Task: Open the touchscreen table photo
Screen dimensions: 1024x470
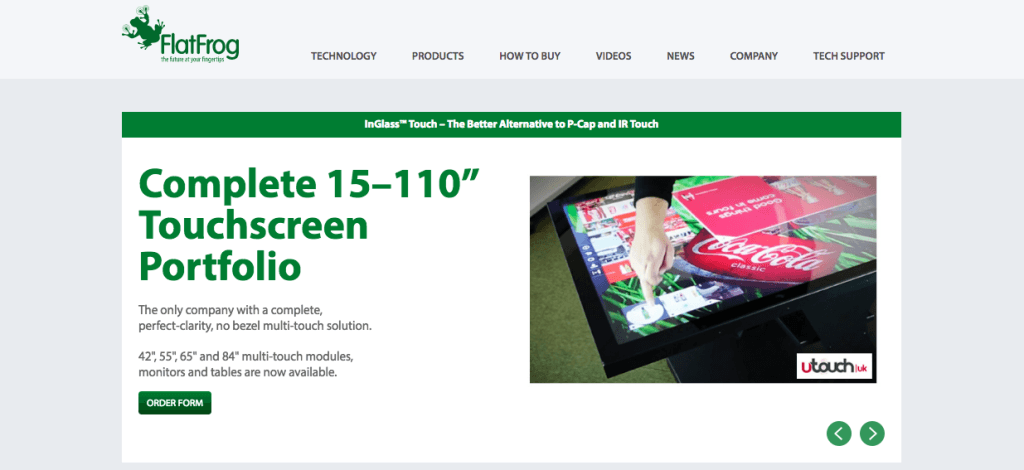Action: click(703, 279)
